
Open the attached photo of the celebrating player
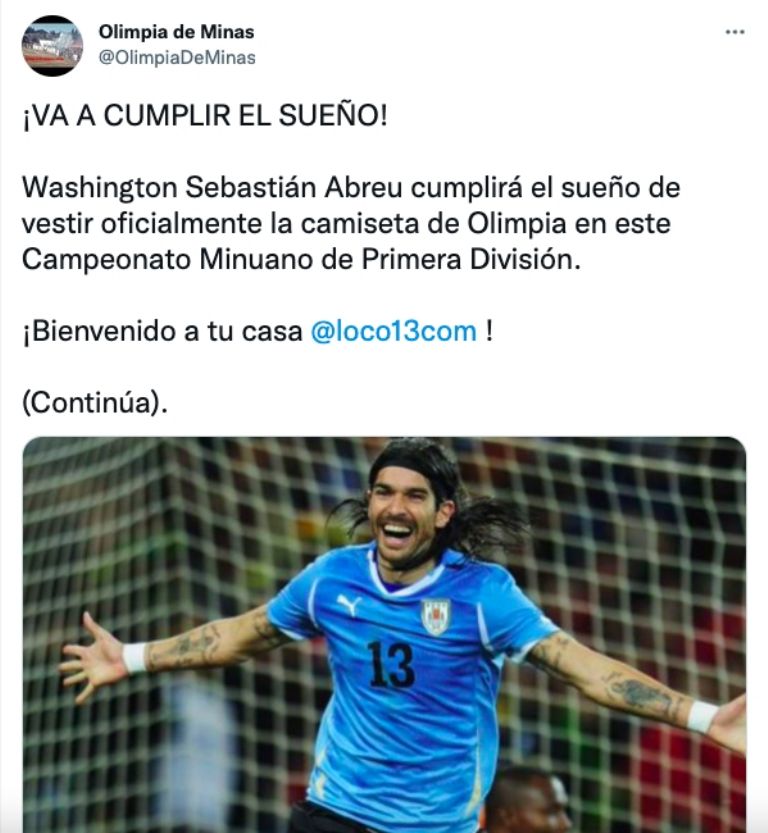point(384,635)
